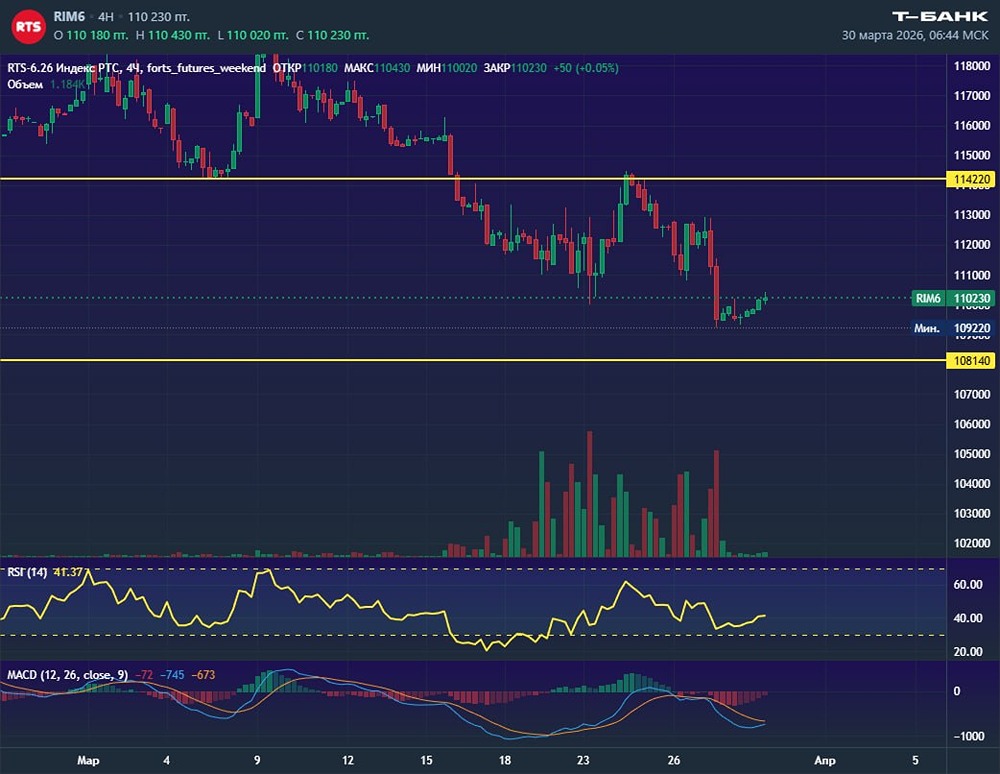Click the MACD value −745 in legend

tap(172, 675)
